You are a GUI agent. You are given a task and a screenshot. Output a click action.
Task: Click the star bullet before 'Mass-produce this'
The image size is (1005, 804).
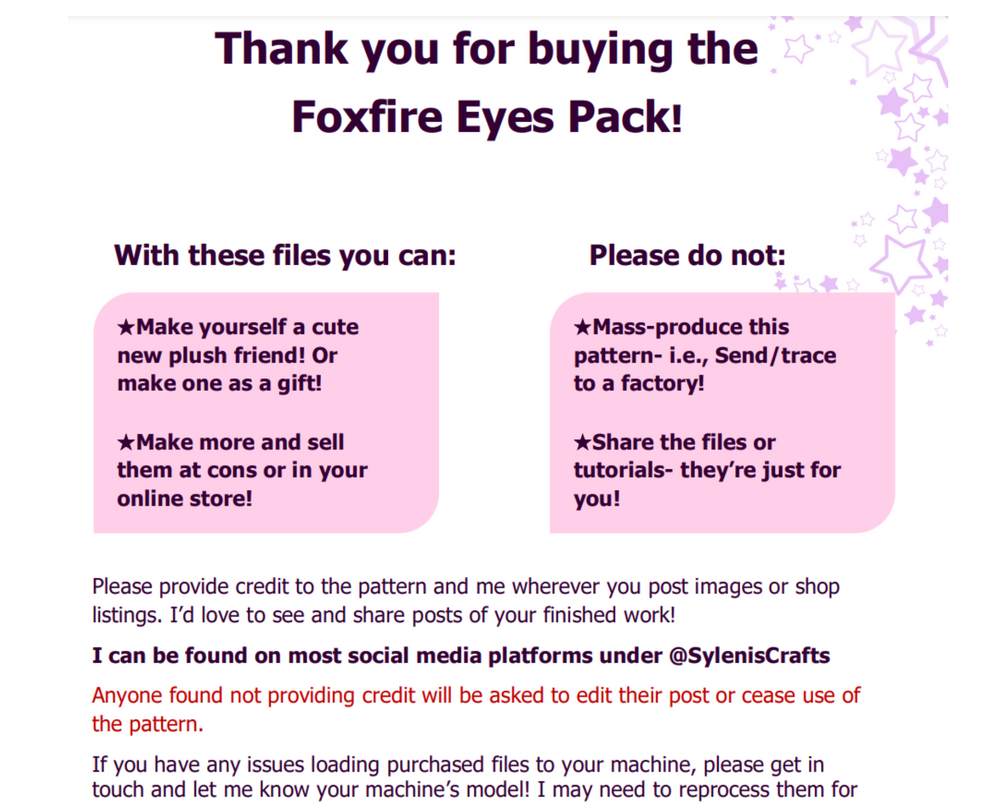point(583,327)
